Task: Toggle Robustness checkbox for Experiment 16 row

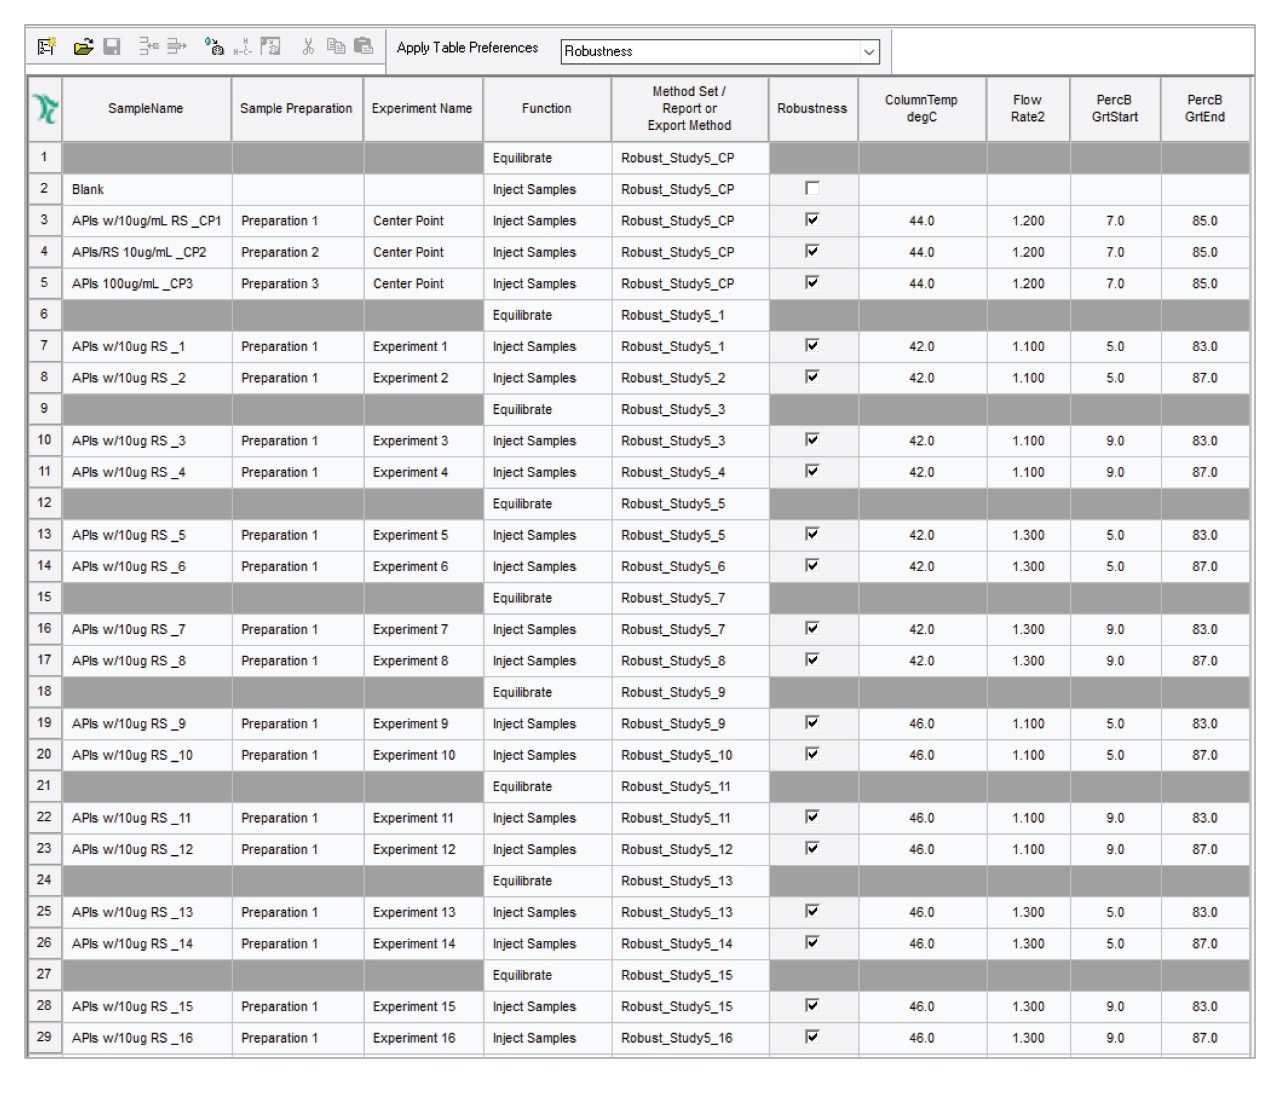Action: (x=812, y=1037)
